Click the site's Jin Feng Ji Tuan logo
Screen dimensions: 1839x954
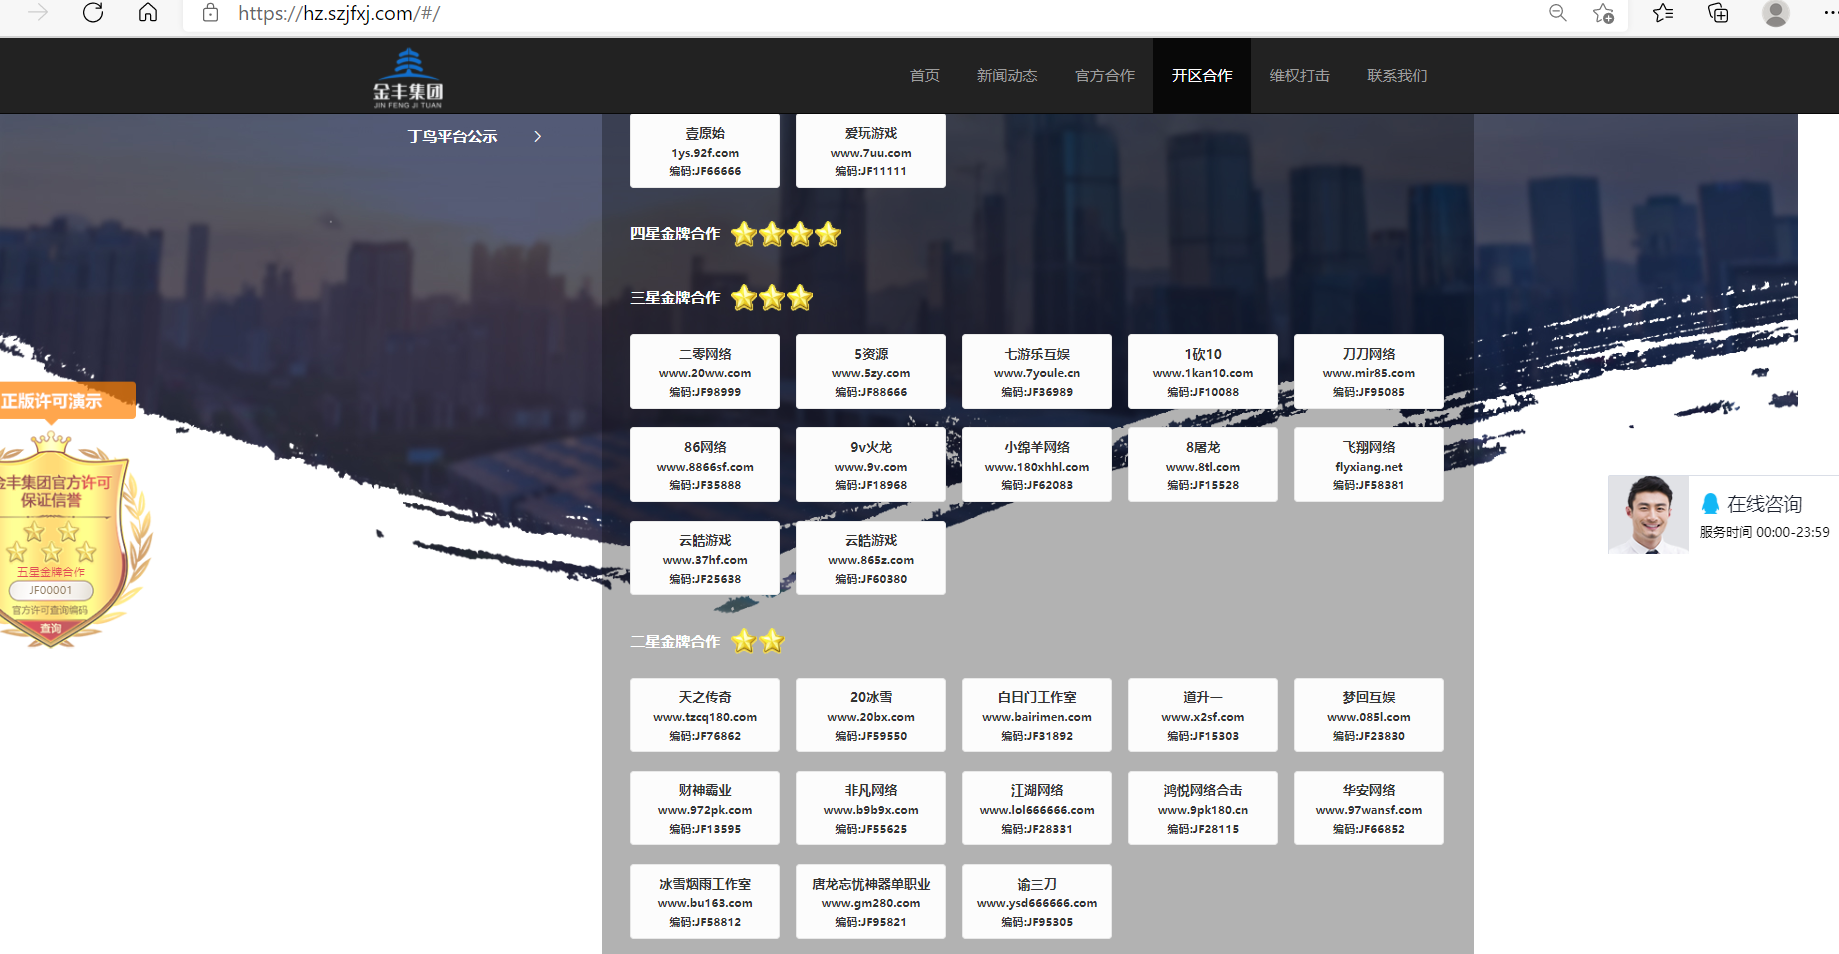tap(408, 77)
